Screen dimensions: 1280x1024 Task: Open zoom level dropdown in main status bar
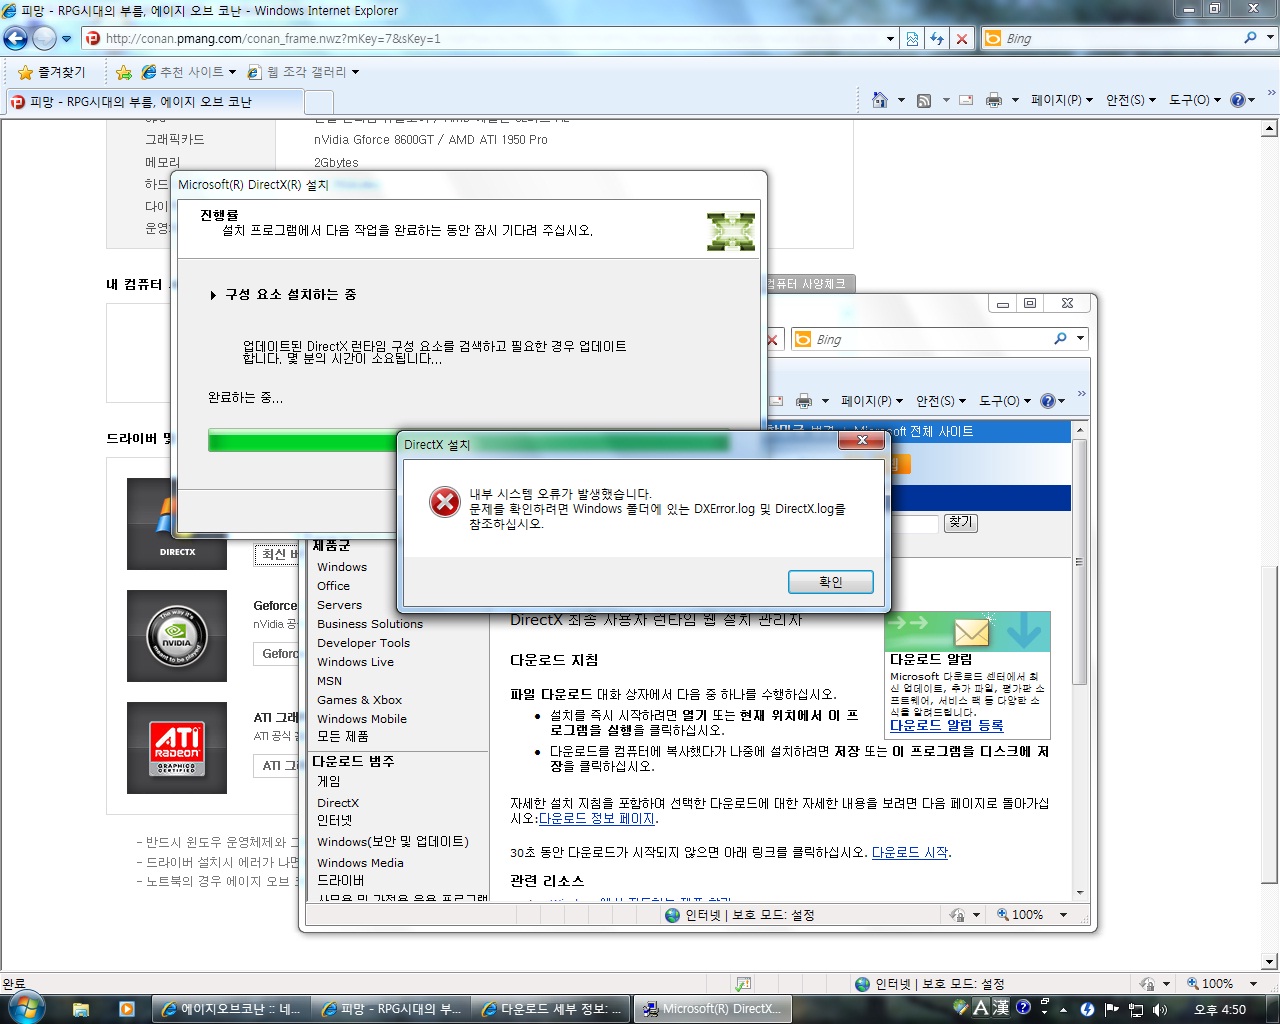1253,984
